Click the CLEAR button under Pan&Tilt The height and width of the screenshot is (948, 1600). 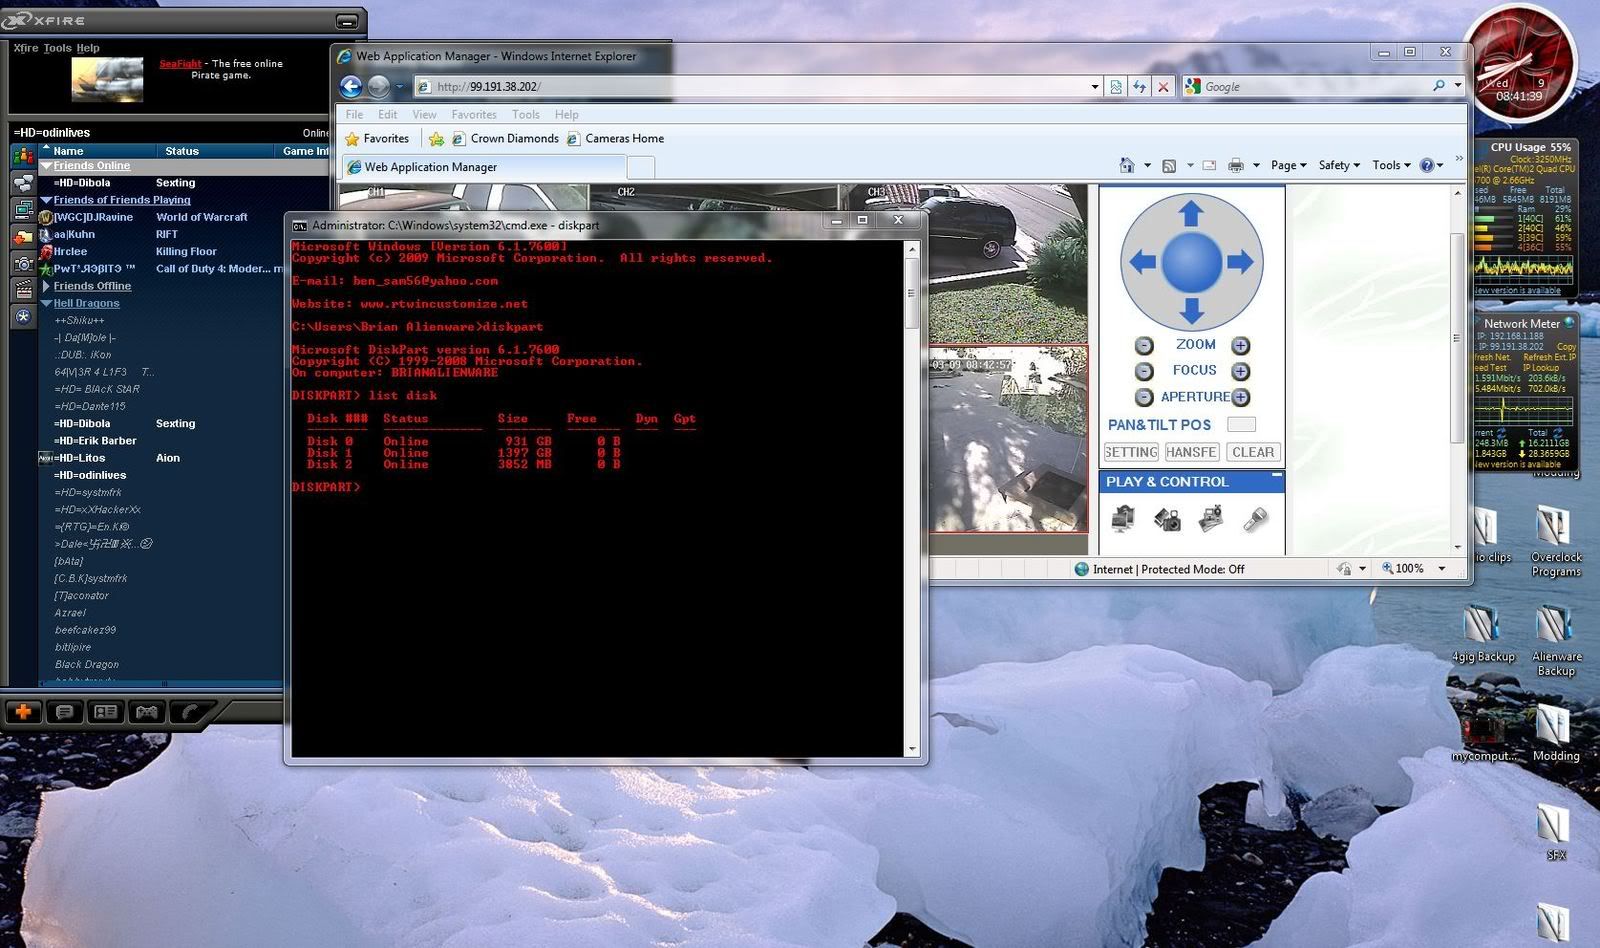click(x=1253, y=452)
